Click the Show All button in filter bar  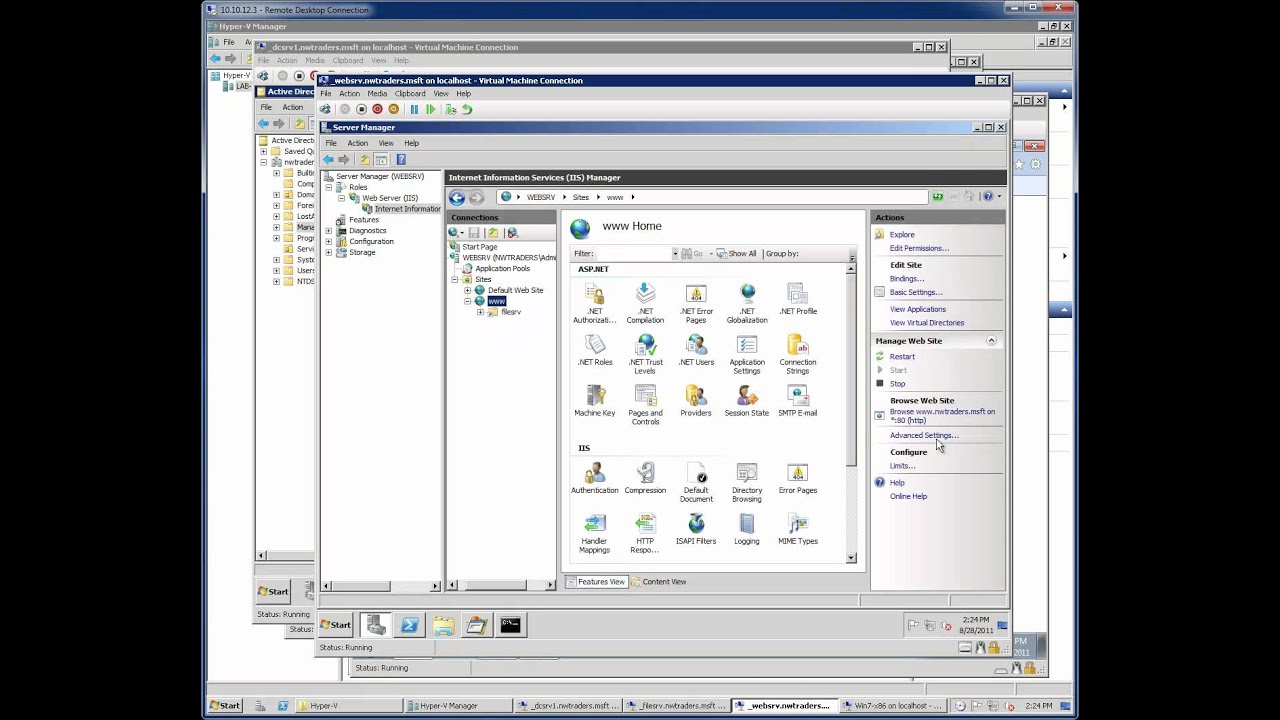pyautogui.click(x=736, y=254)
